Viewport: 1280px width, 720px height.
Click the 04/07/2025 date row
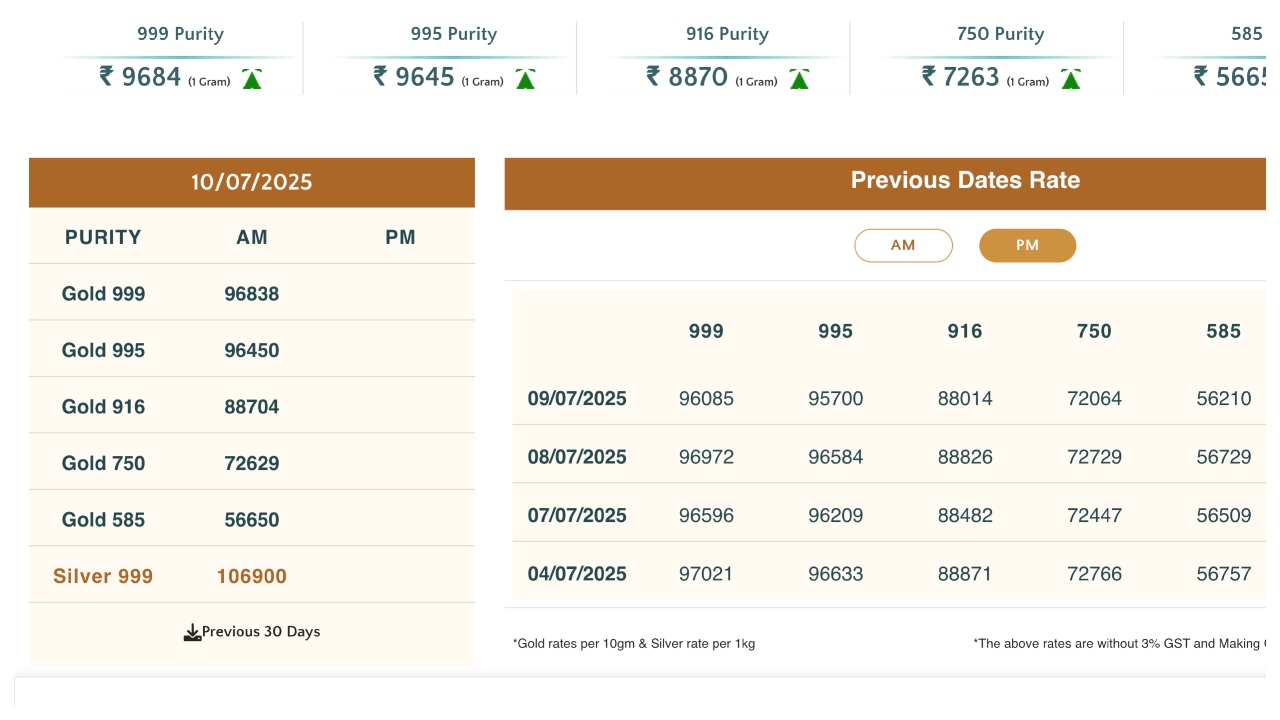pos(577,574)
